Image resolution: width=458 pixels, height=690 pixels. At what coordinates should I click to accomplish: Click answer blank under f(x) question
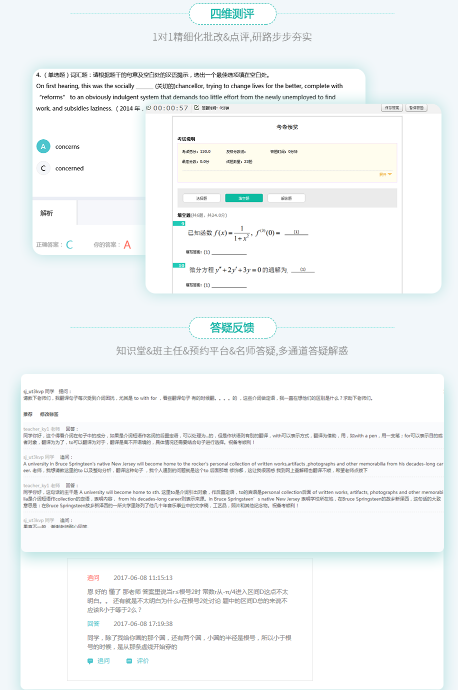[229, 252]
